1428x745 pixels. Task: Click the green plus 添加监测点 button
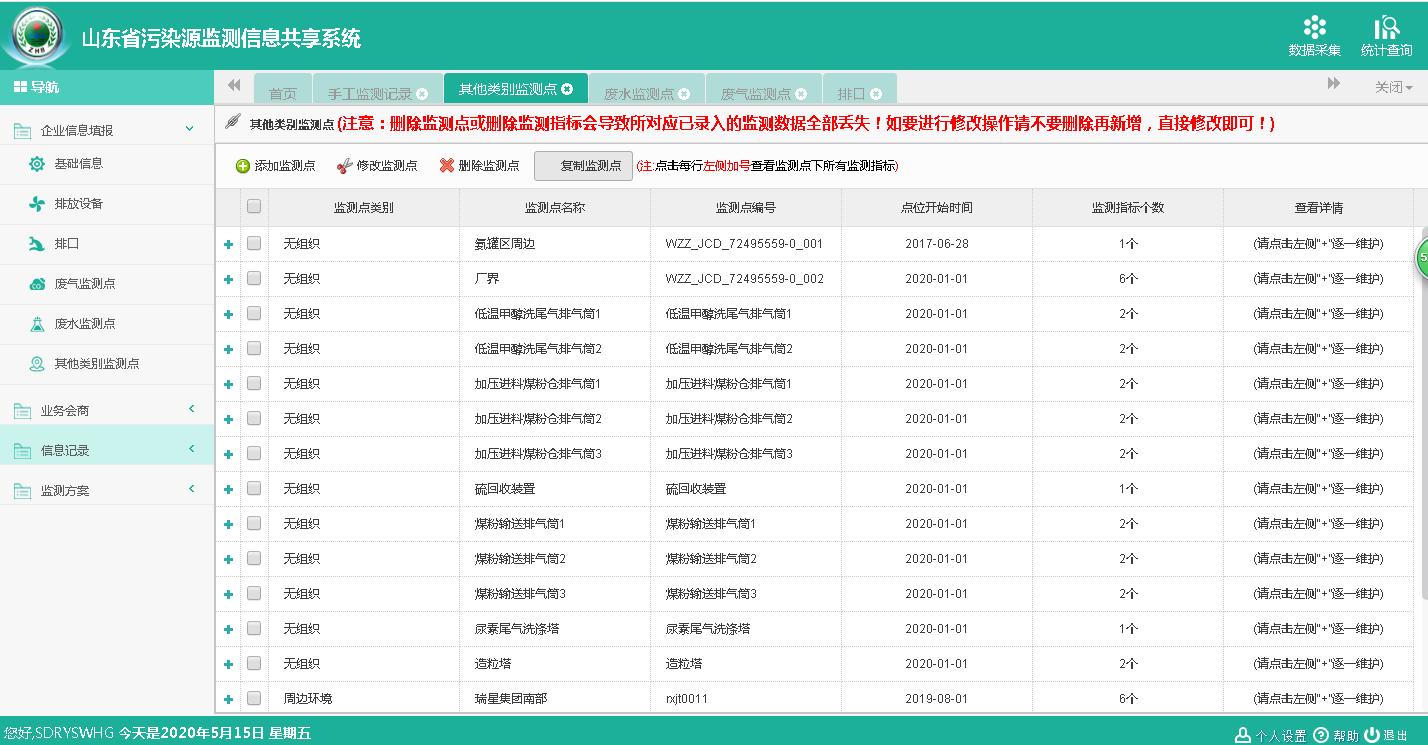[243, 166]
